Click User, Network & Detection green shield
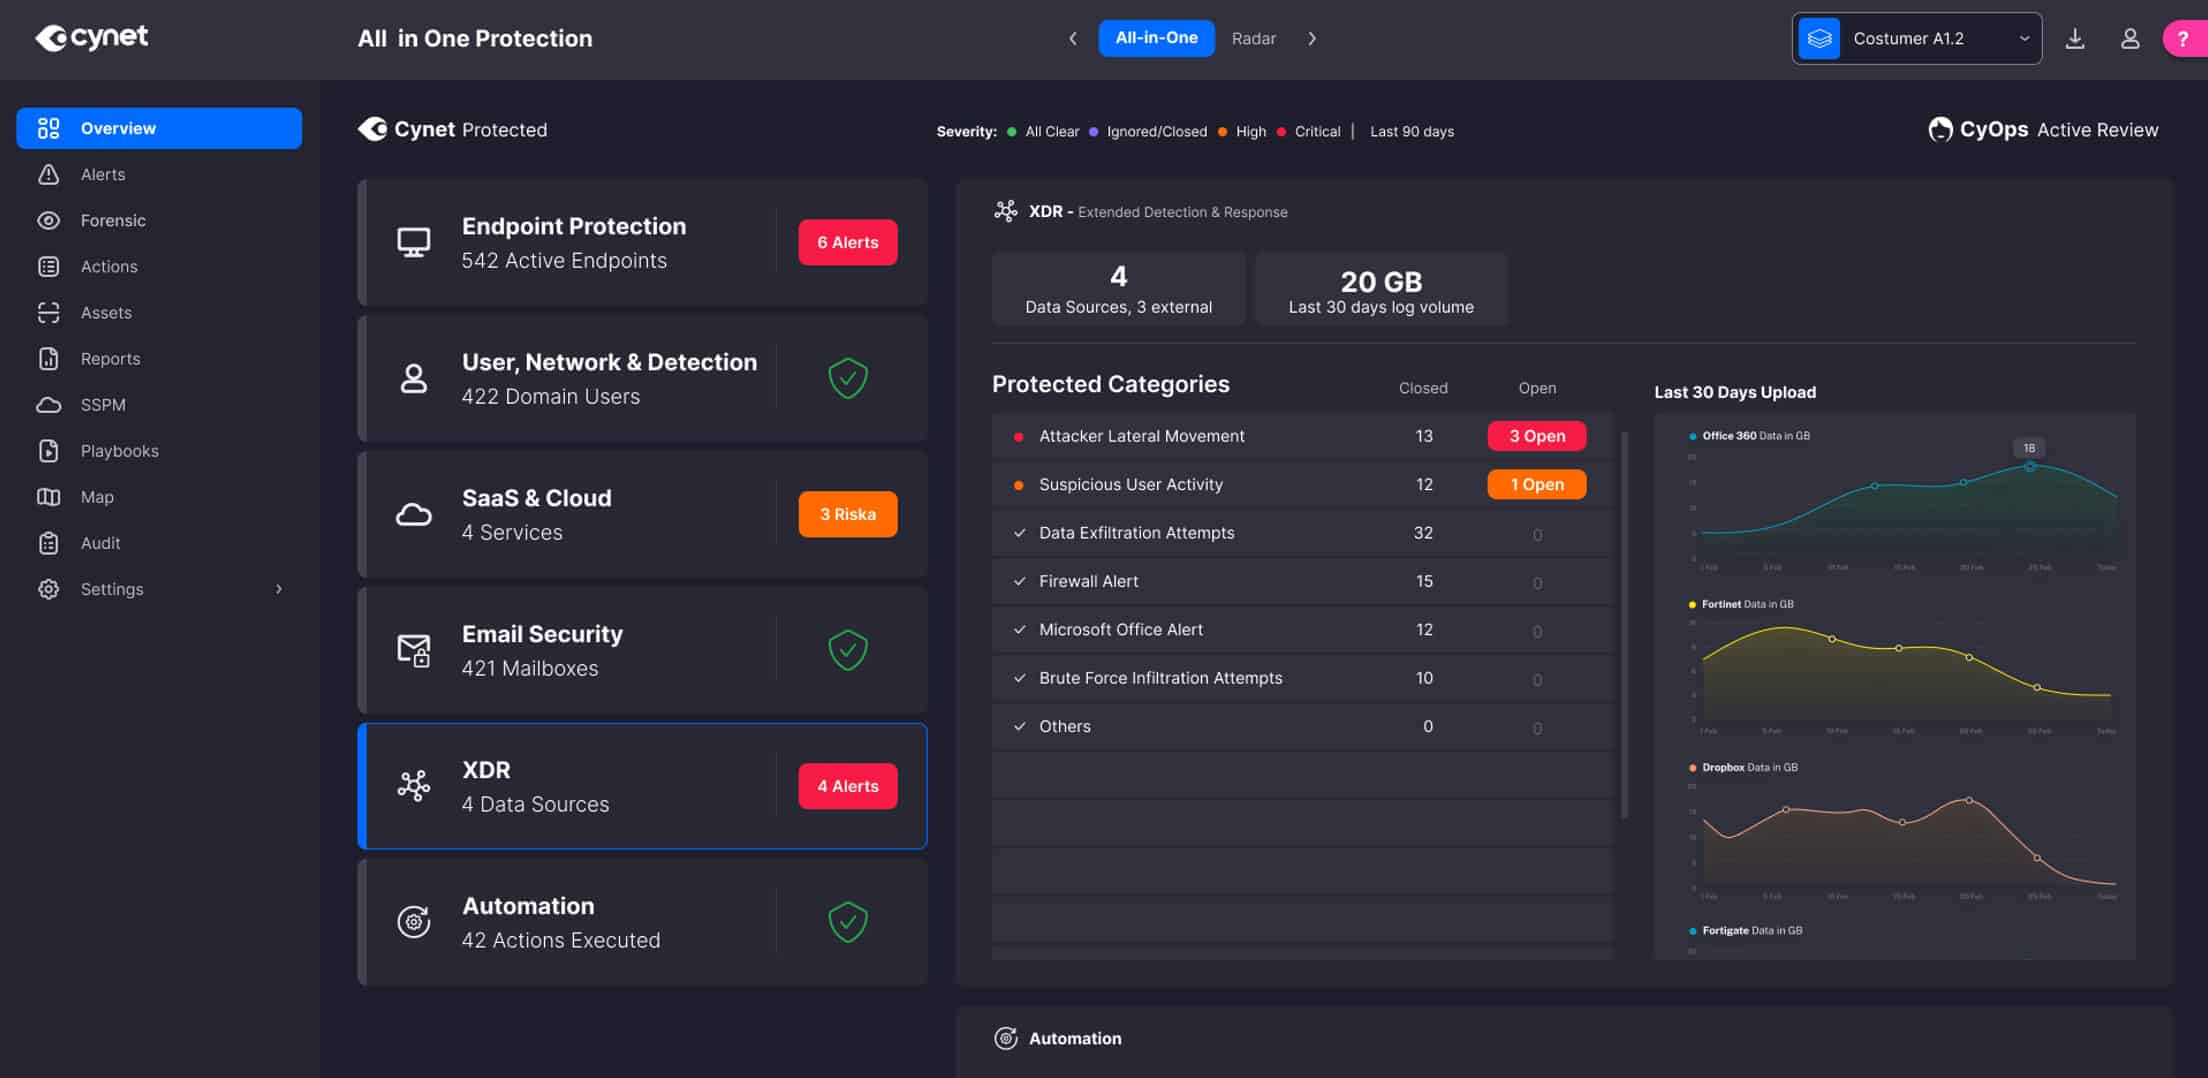2208x1078 pixels. [x=847, y=378]
